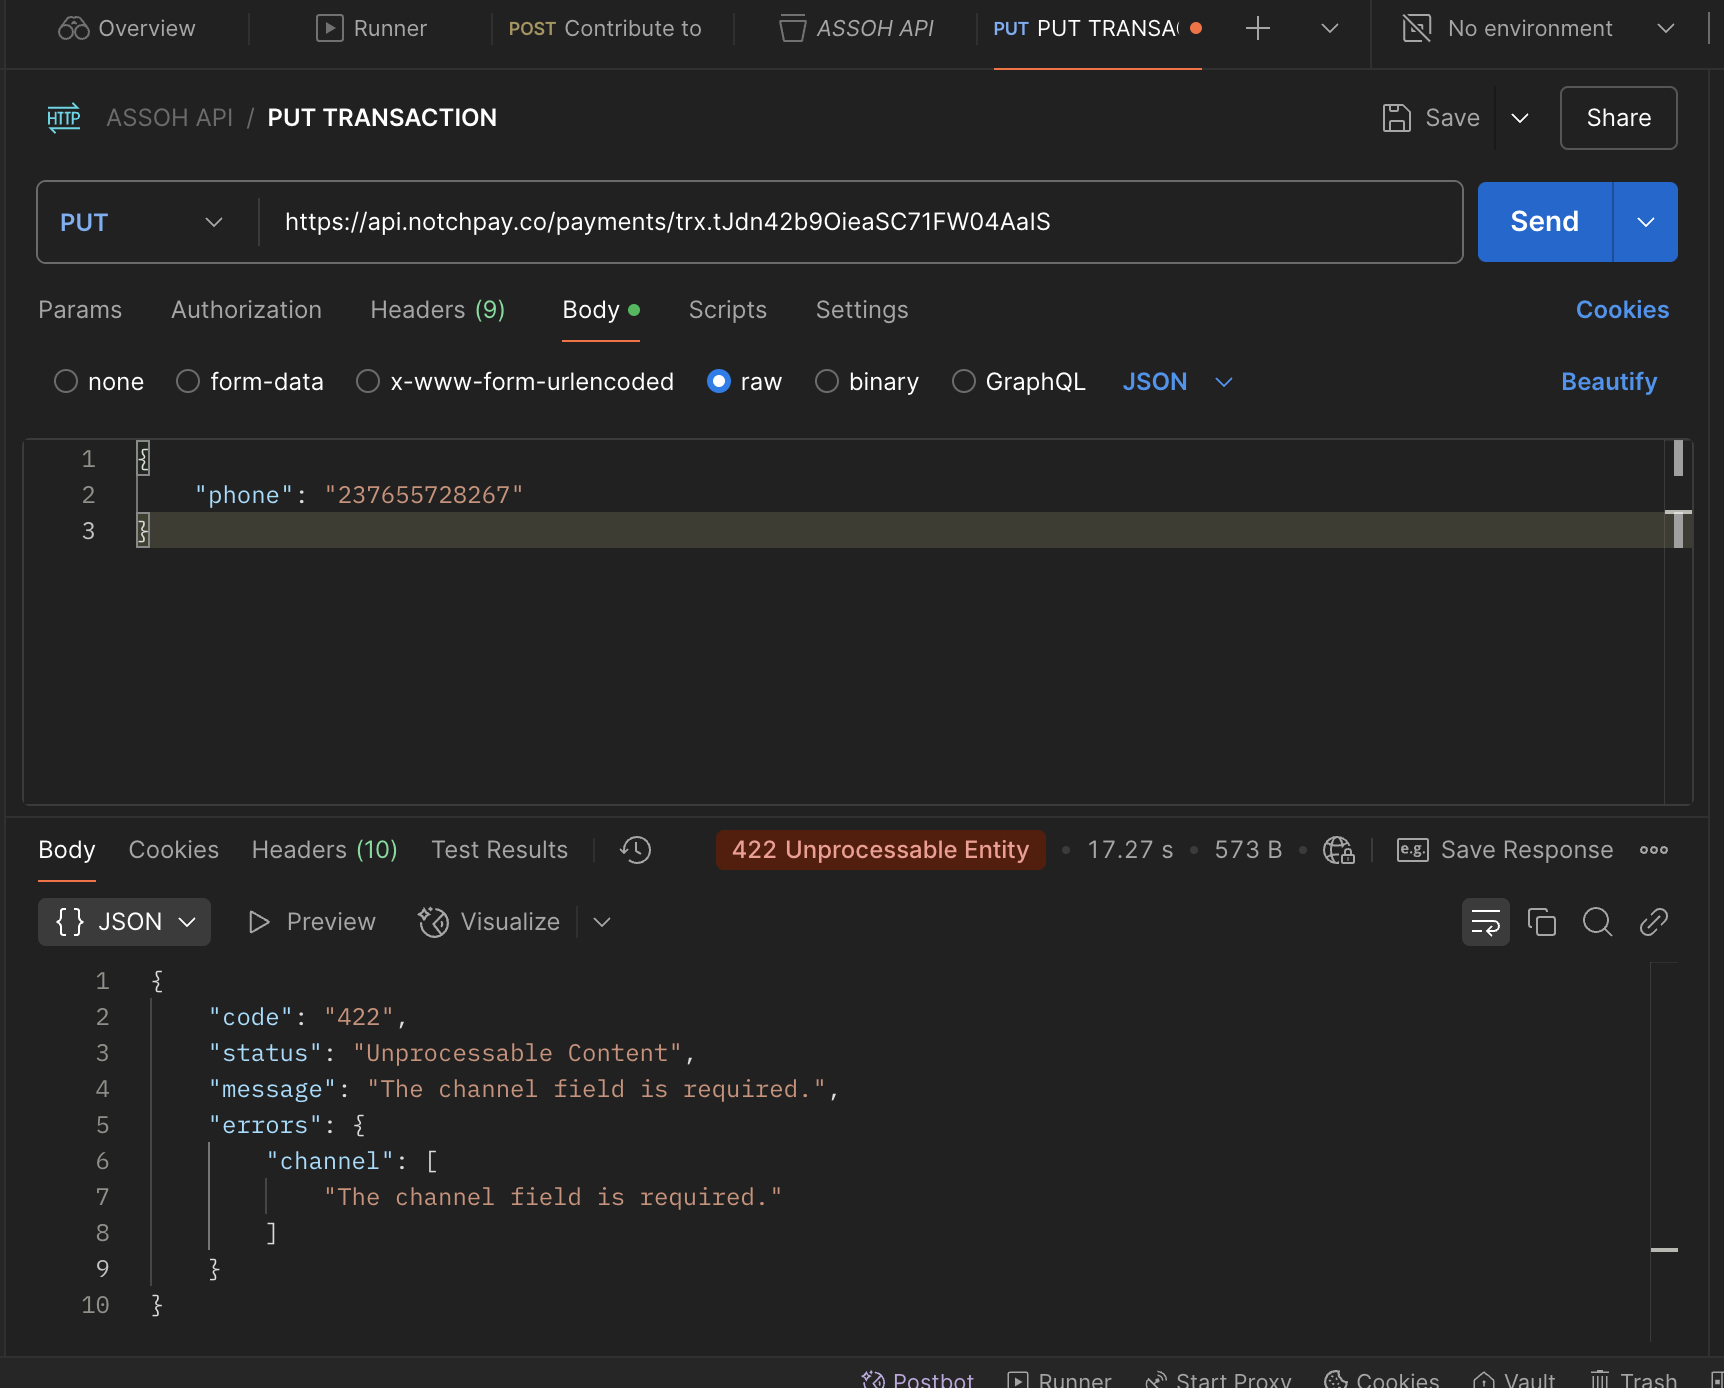Switch to the Runner tab

coord(371,28)
